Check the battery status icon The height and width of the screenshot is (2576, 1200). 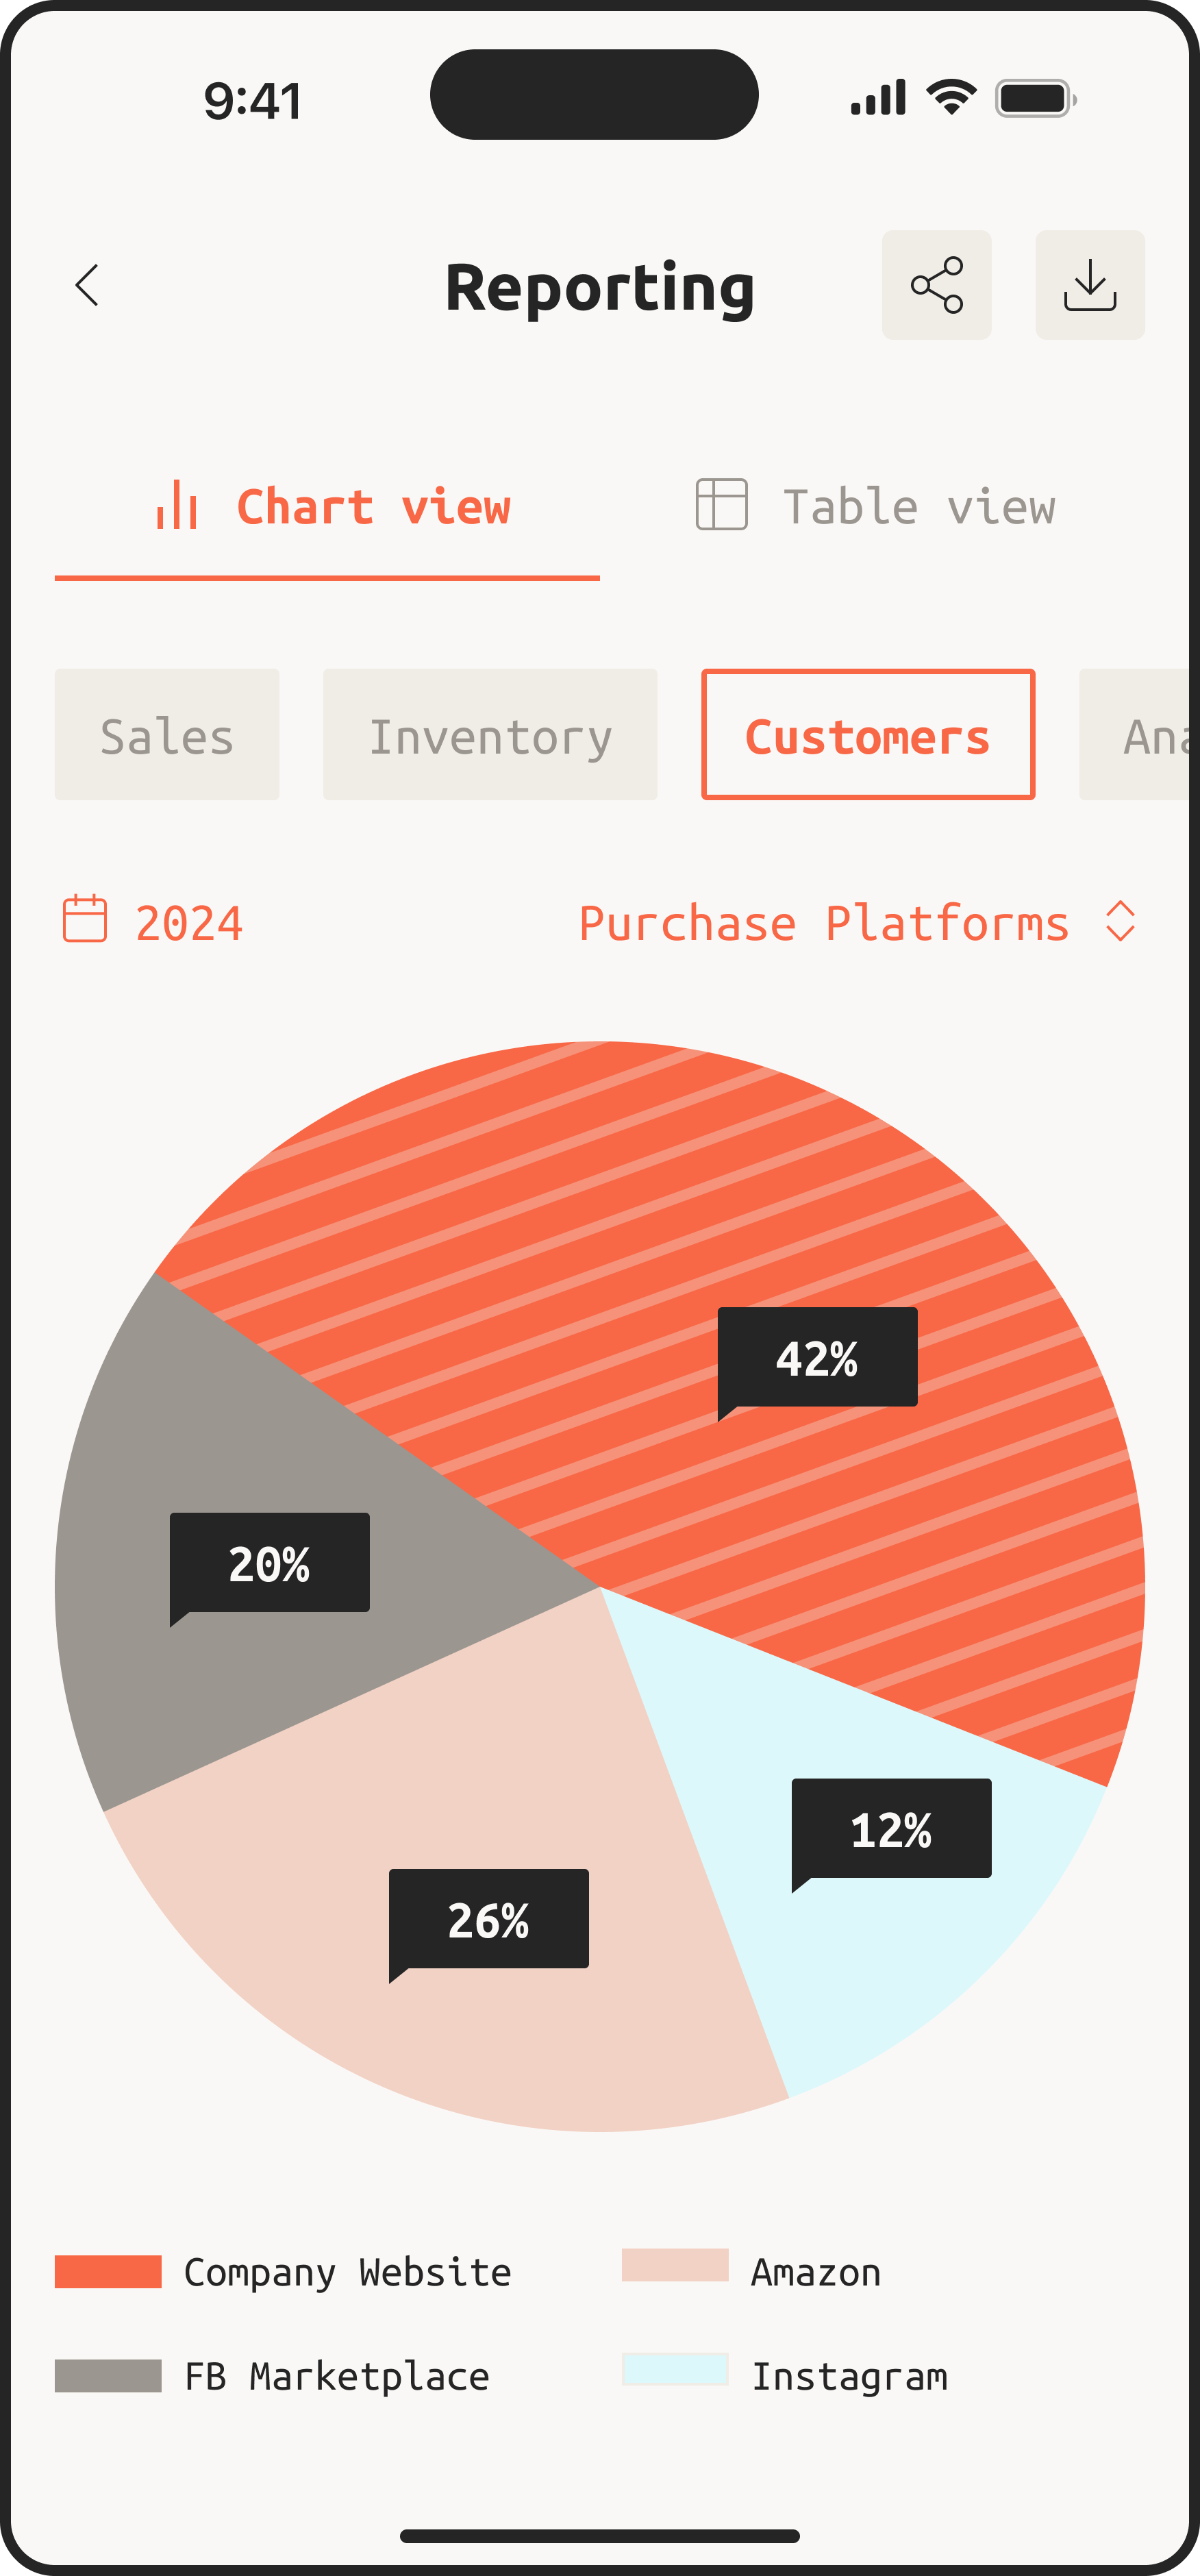click(x=1035, y=99)
